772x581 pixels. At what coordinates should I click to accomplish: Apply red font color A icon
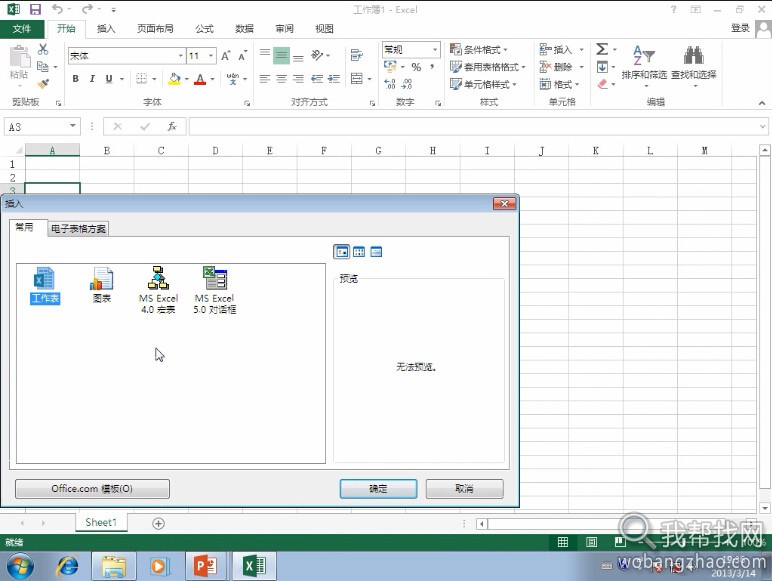[x=200, y=79]
